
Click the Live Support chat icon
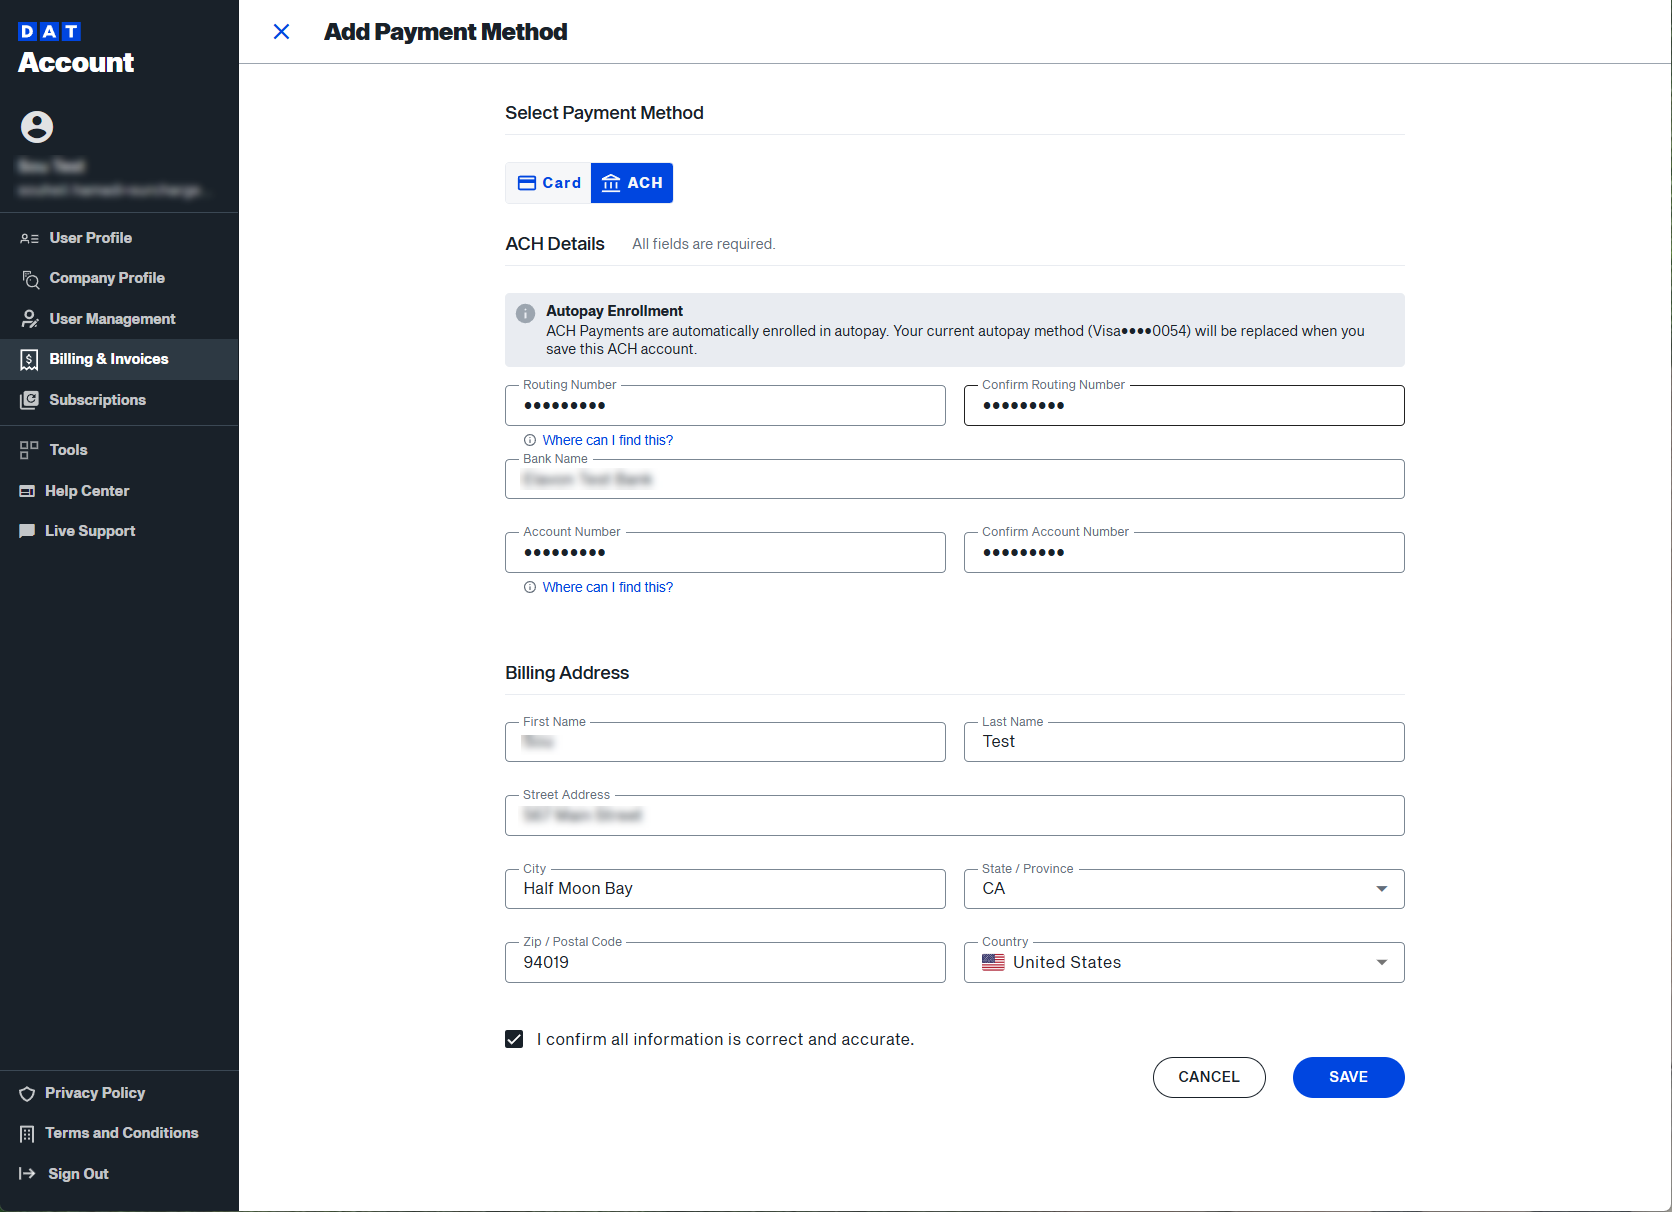[x=27, y=531]
